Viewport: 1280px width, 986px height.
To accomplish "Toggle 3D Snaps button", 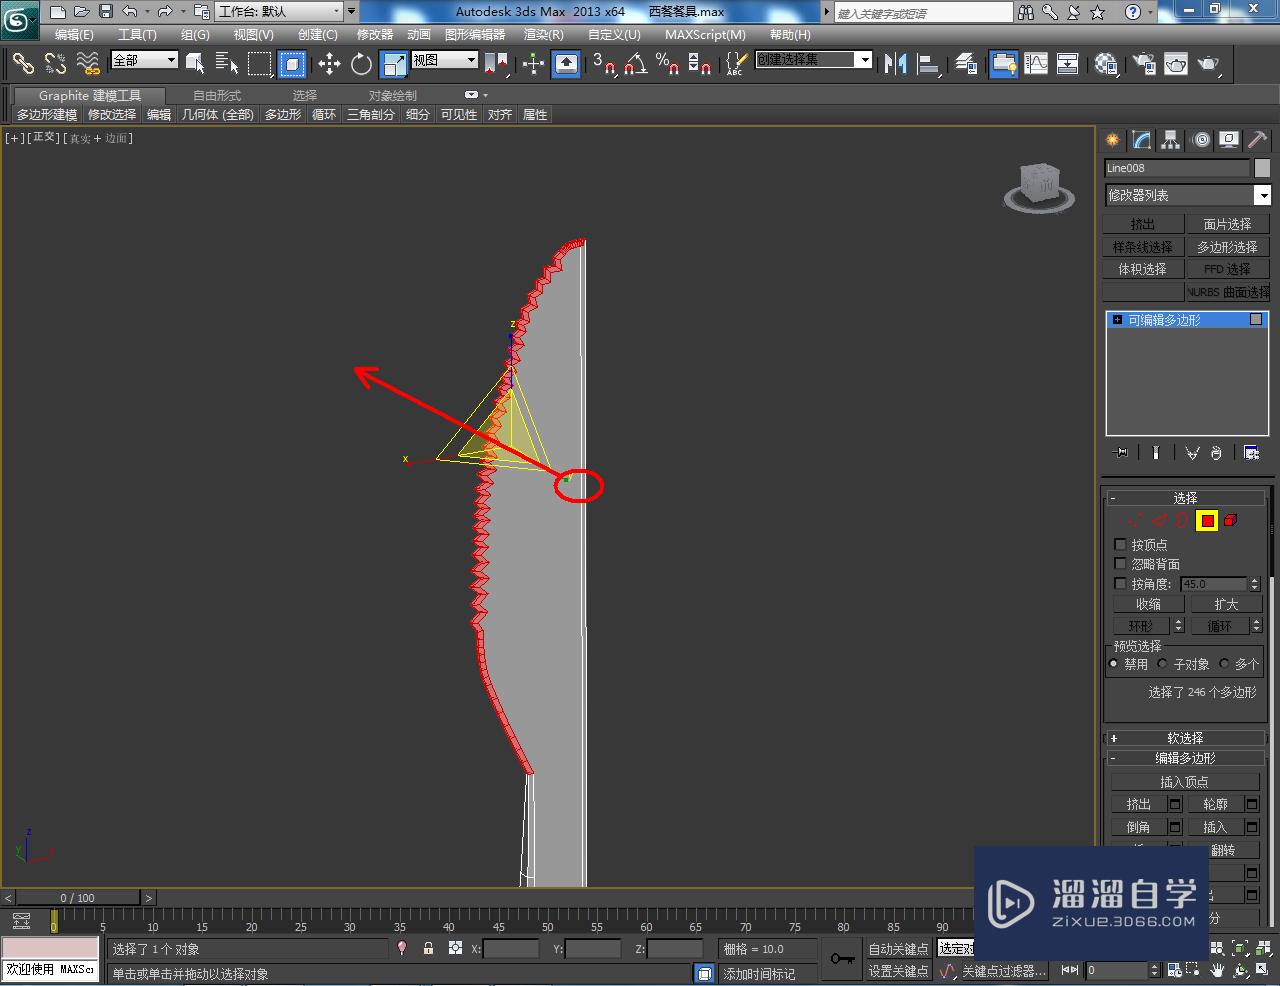I will point(603,64).
